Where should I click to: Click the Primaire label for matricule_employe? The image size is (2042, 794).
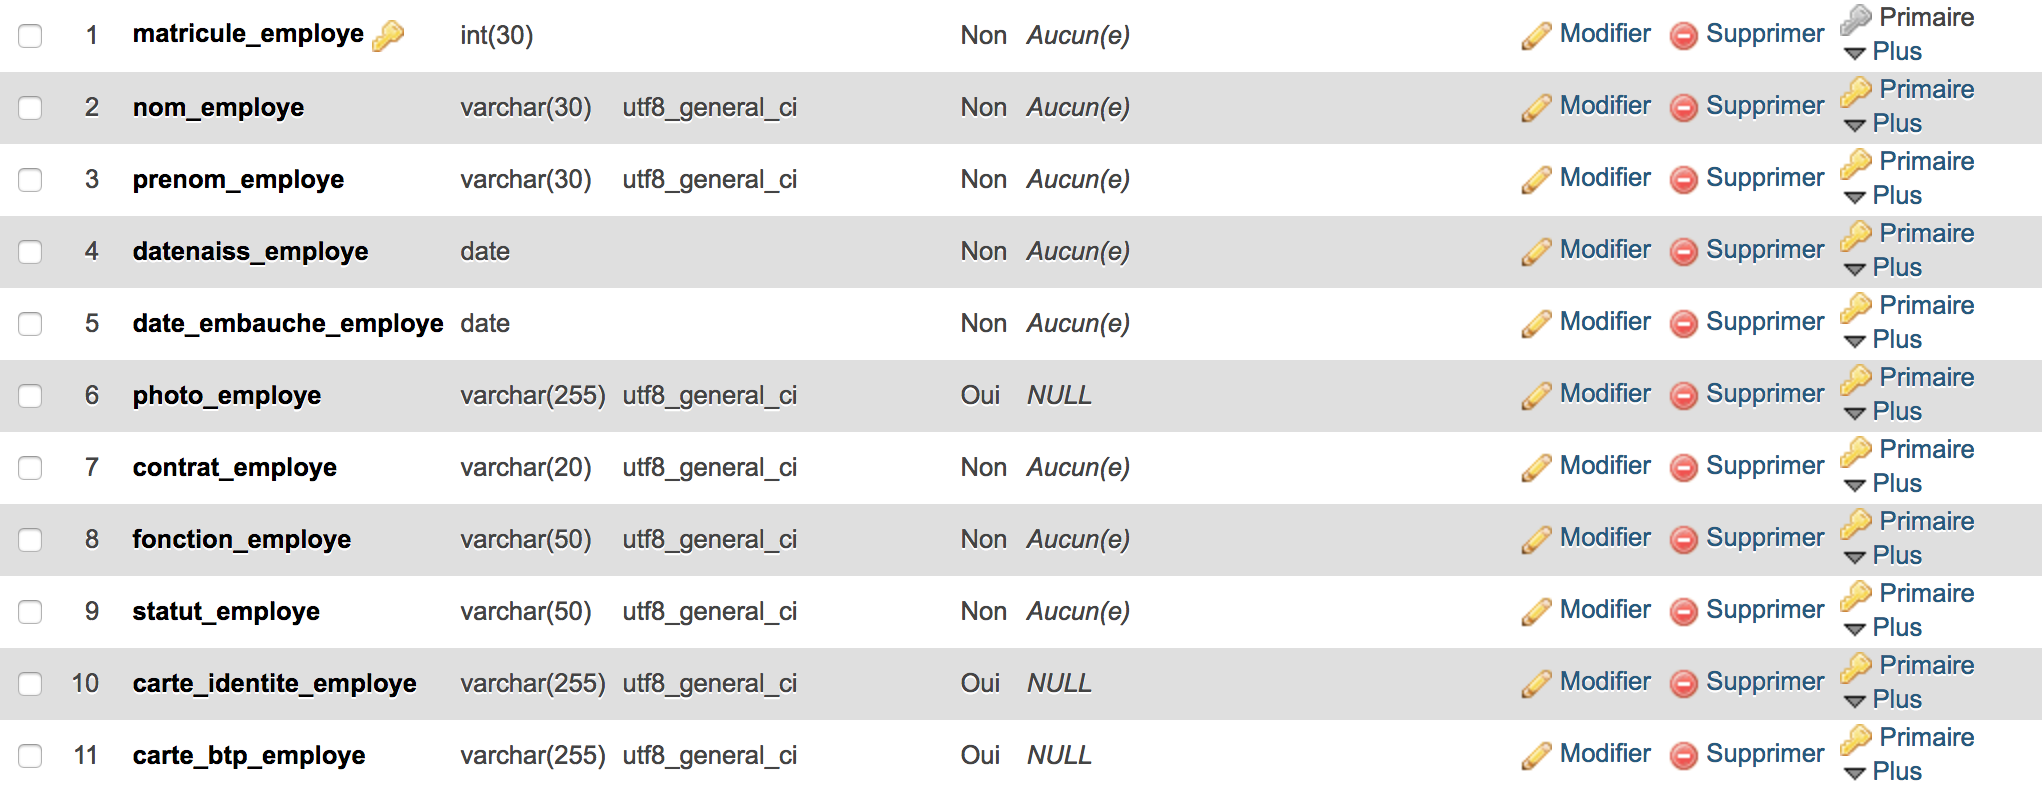click(x=1927, y=18)
